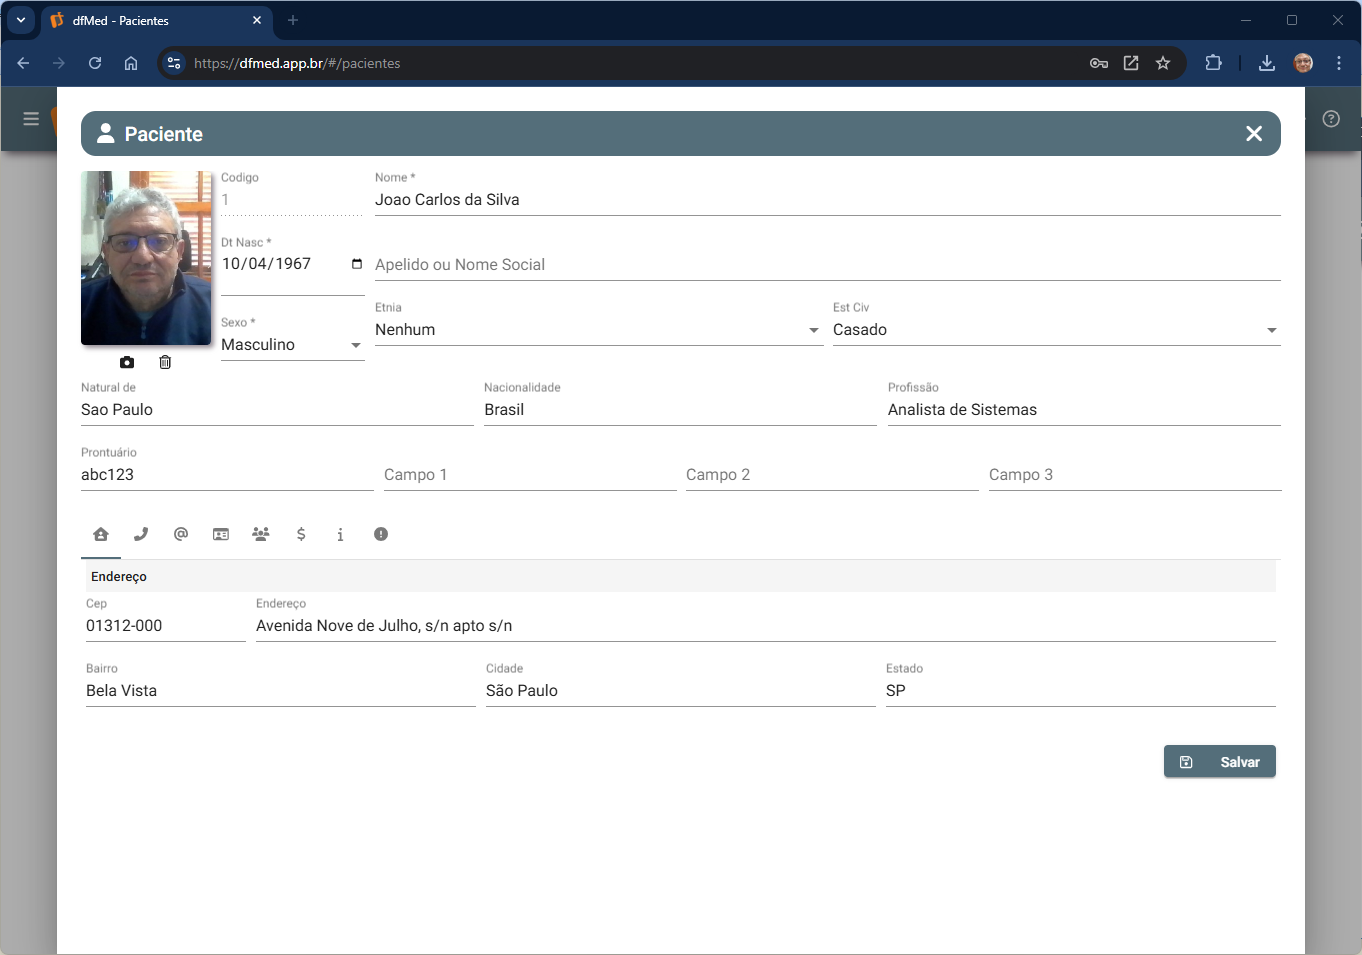The width and height of the screenshot is (1362, 955).
Task: Click the Profissão field
Action: point(1084,410)
